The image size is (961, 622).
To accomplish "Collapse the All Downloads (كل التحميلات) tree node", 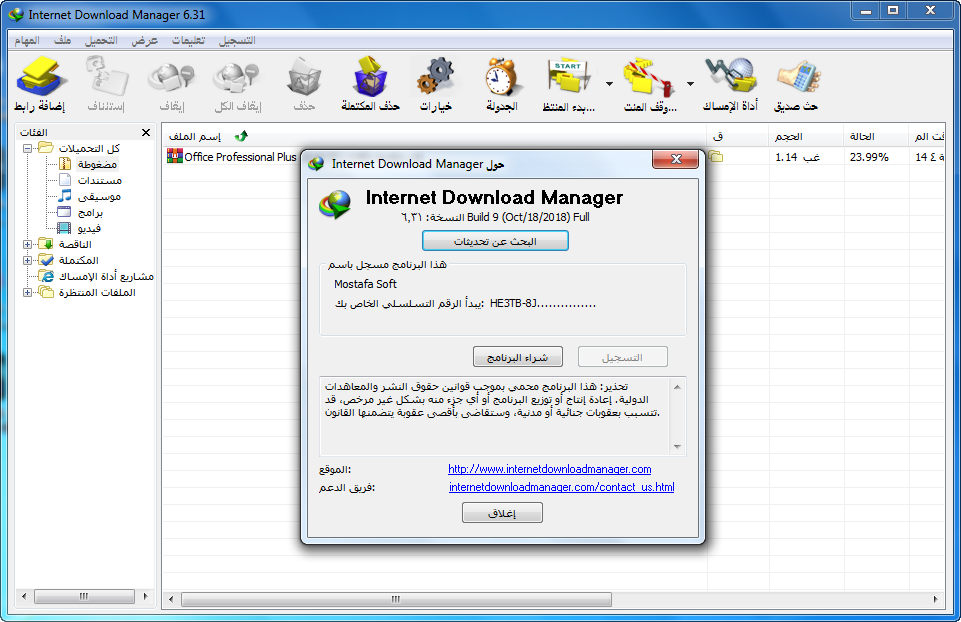I will [x=27, y=148].
